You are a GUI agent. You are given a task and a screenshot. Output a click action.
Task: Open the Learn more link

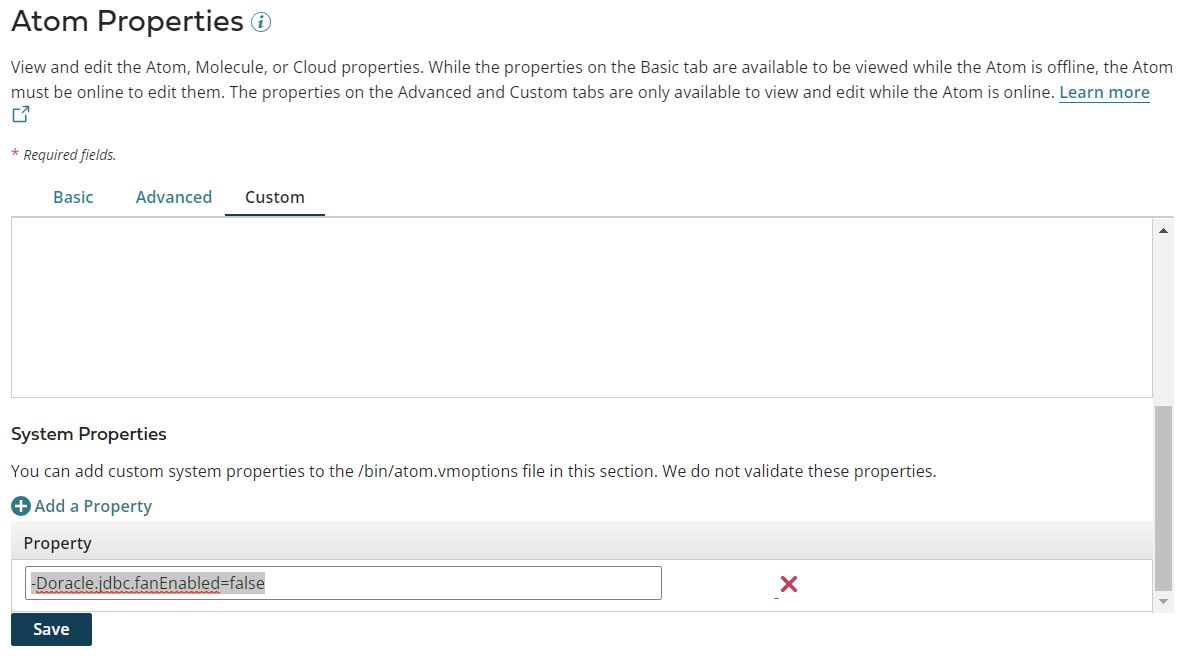1103,92
